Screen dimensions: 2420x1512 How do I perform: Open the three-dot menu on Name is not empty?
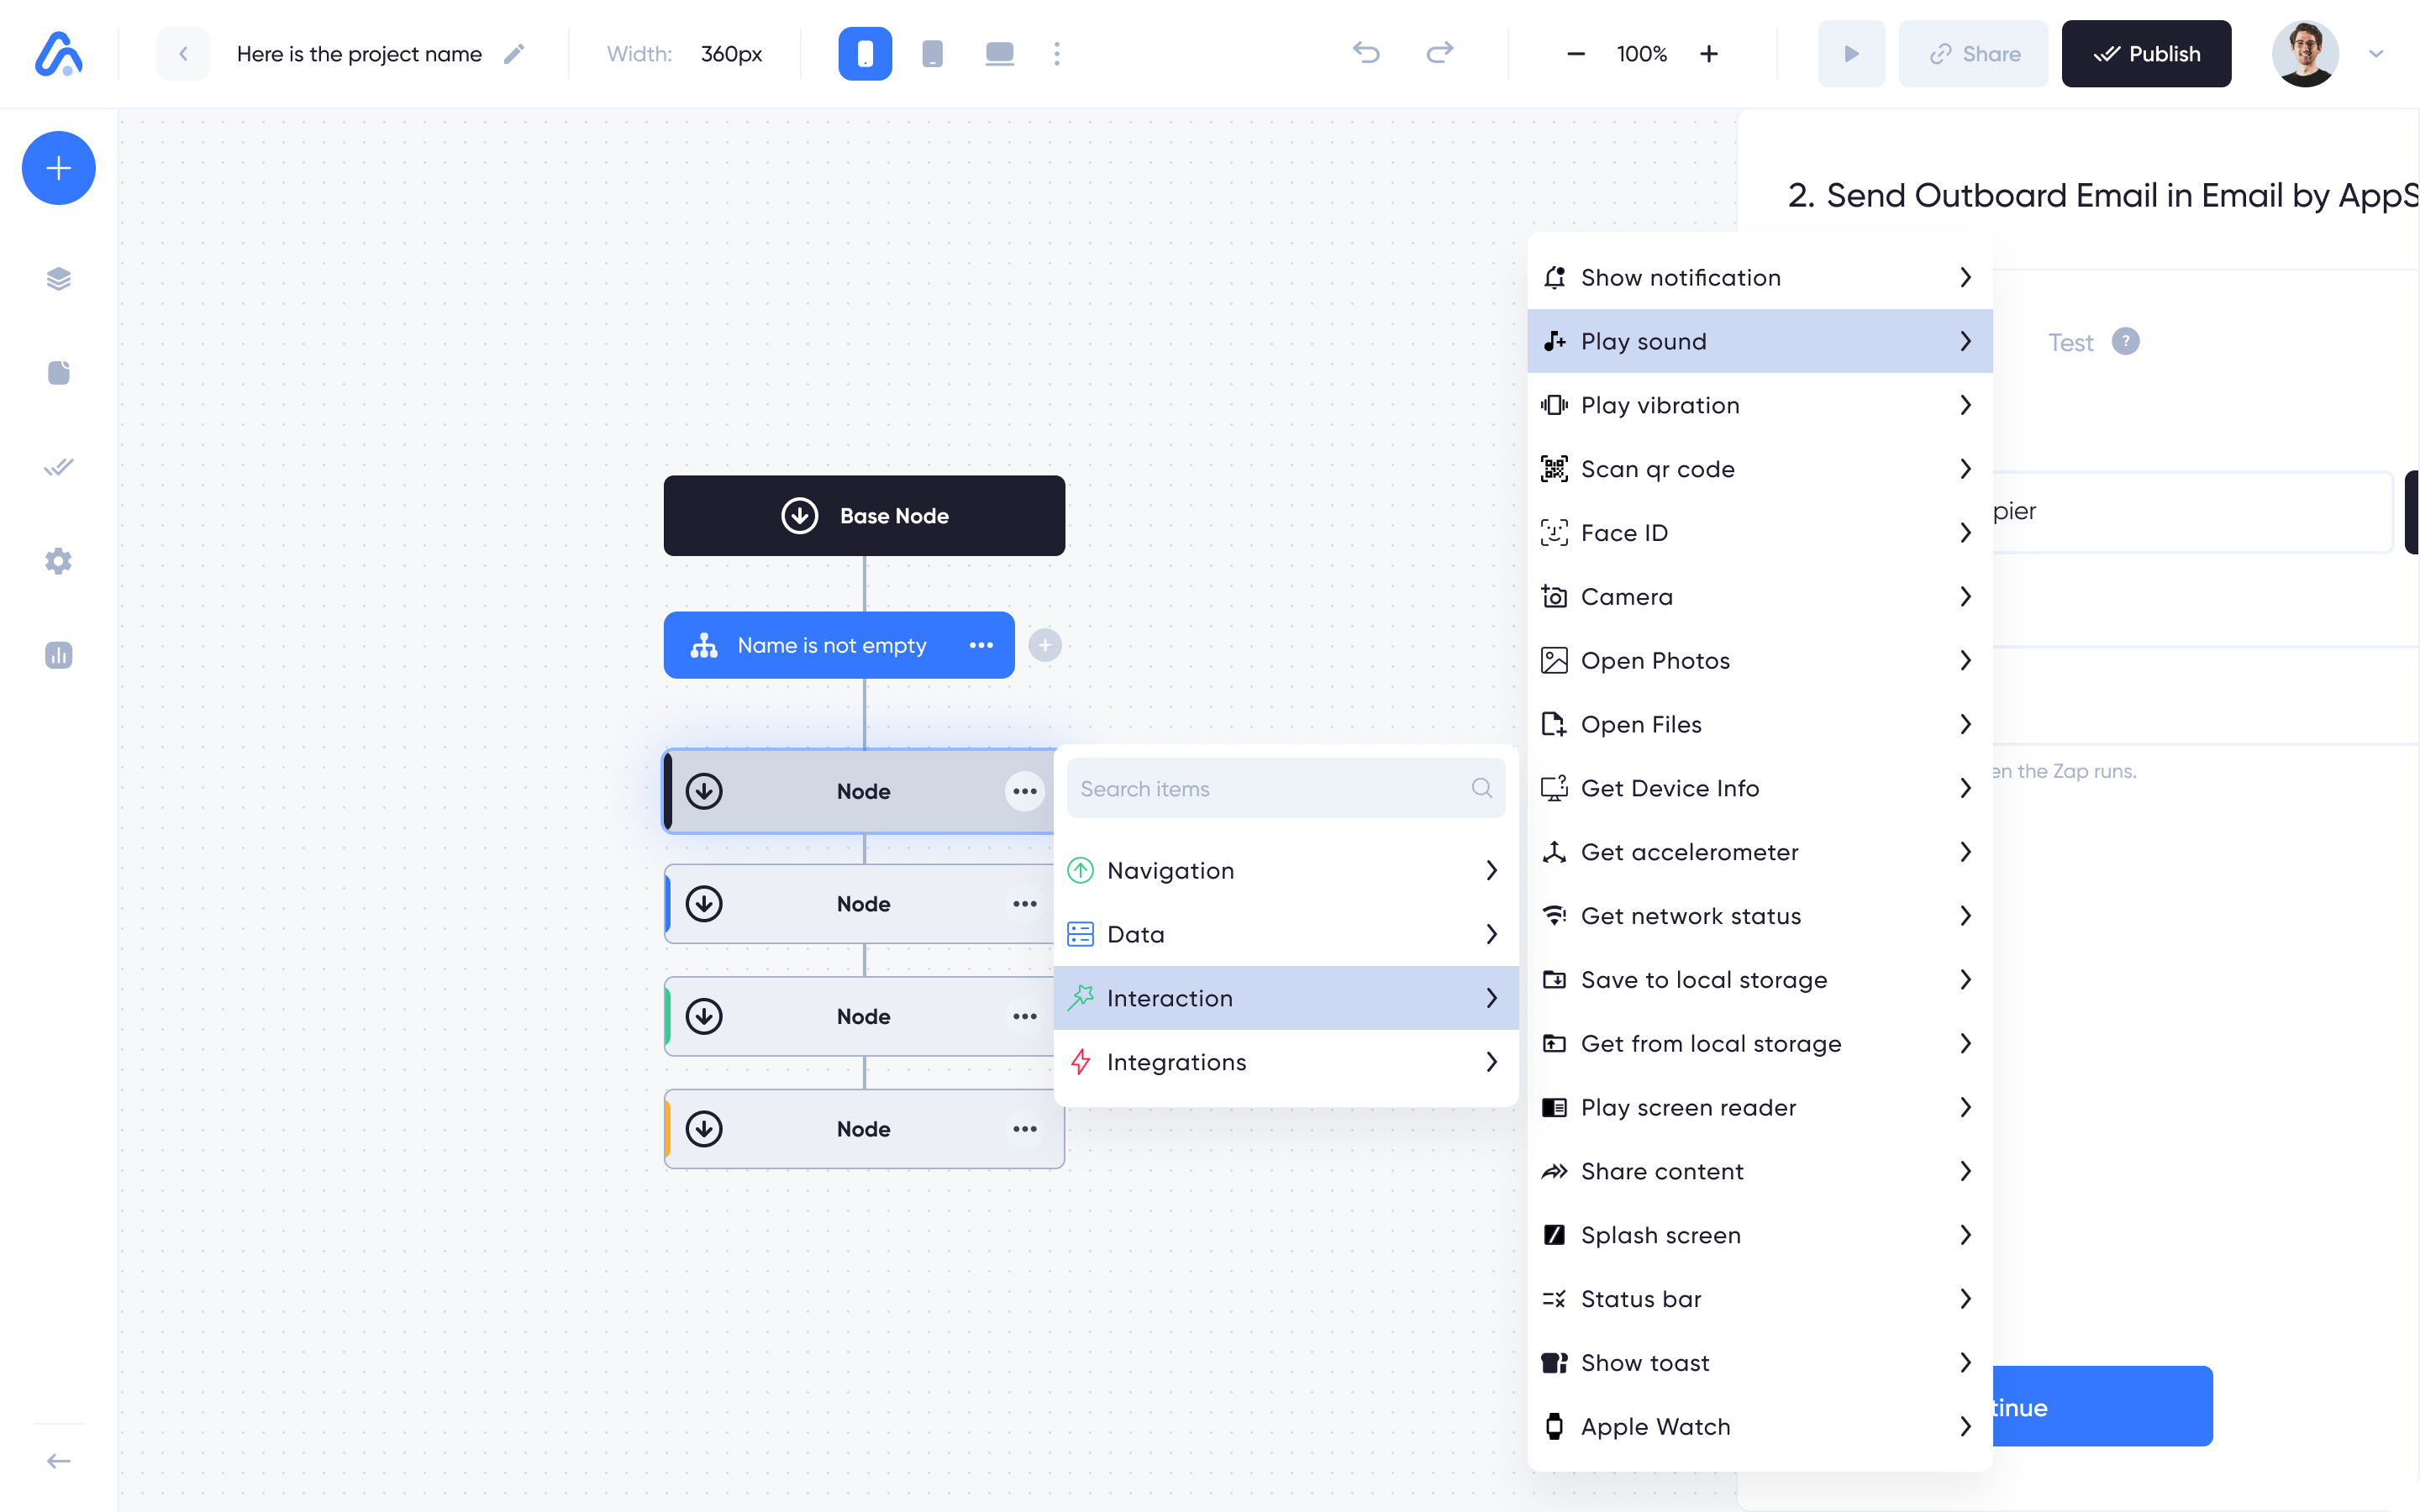pyautogui.click(x=981, y=645)
